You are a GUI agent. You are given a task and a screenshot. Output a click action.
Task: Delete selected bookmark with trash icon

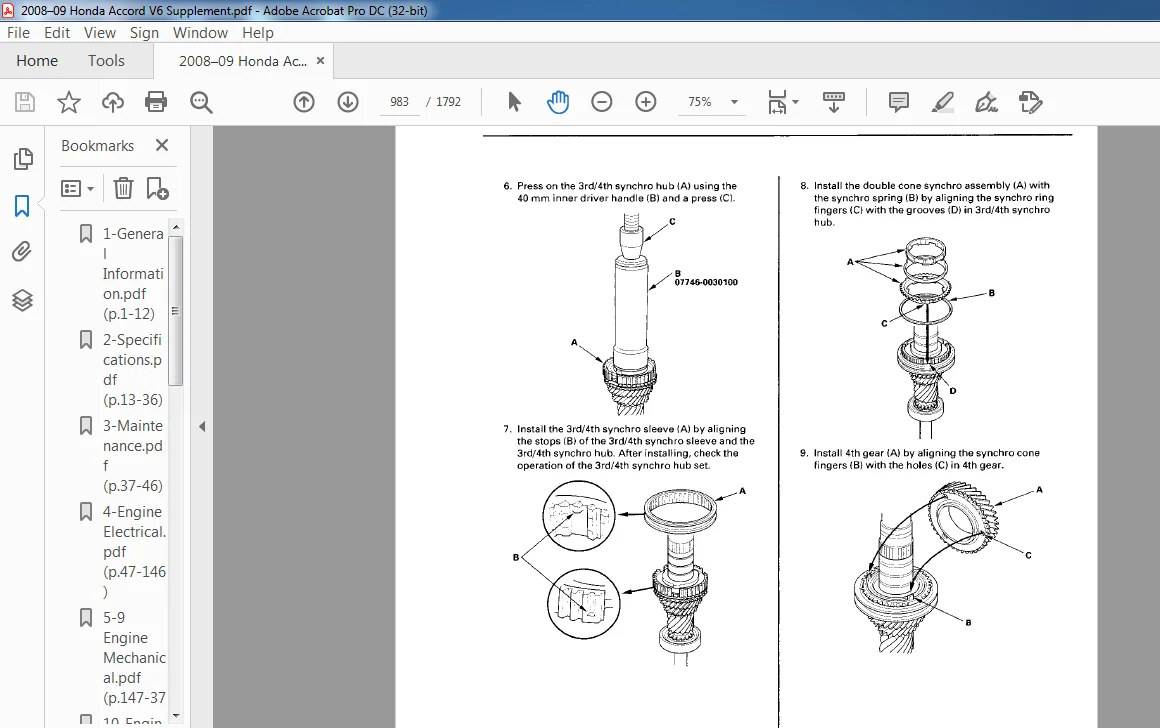[x=123, y=189]
